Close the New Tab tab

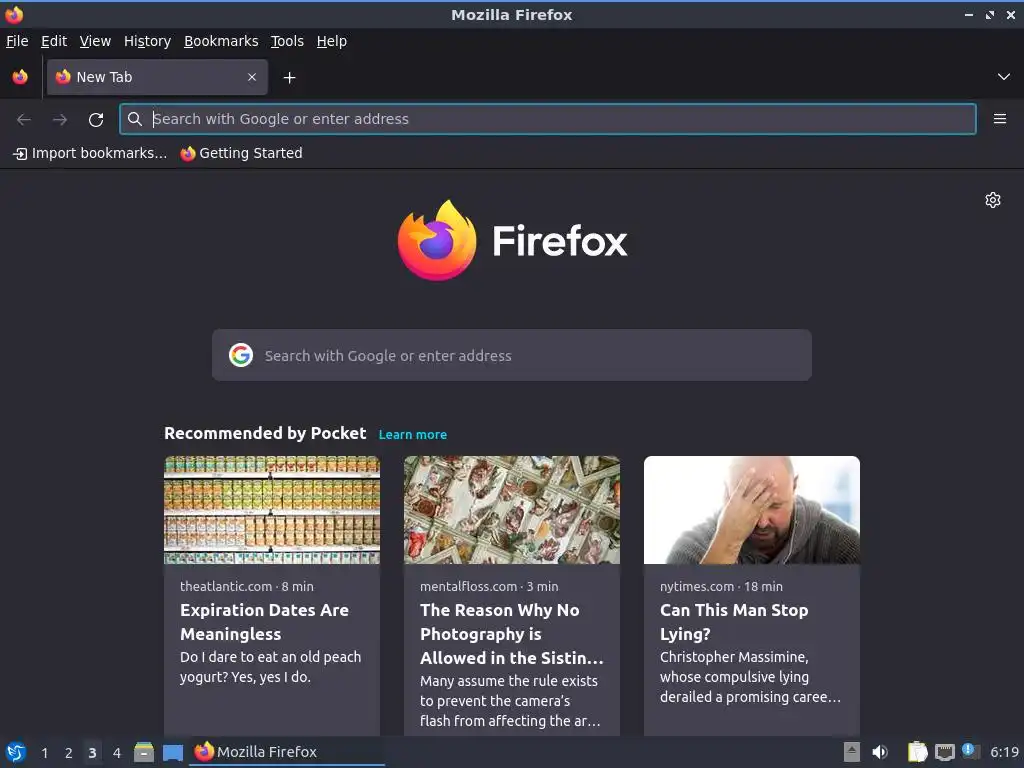251,77
